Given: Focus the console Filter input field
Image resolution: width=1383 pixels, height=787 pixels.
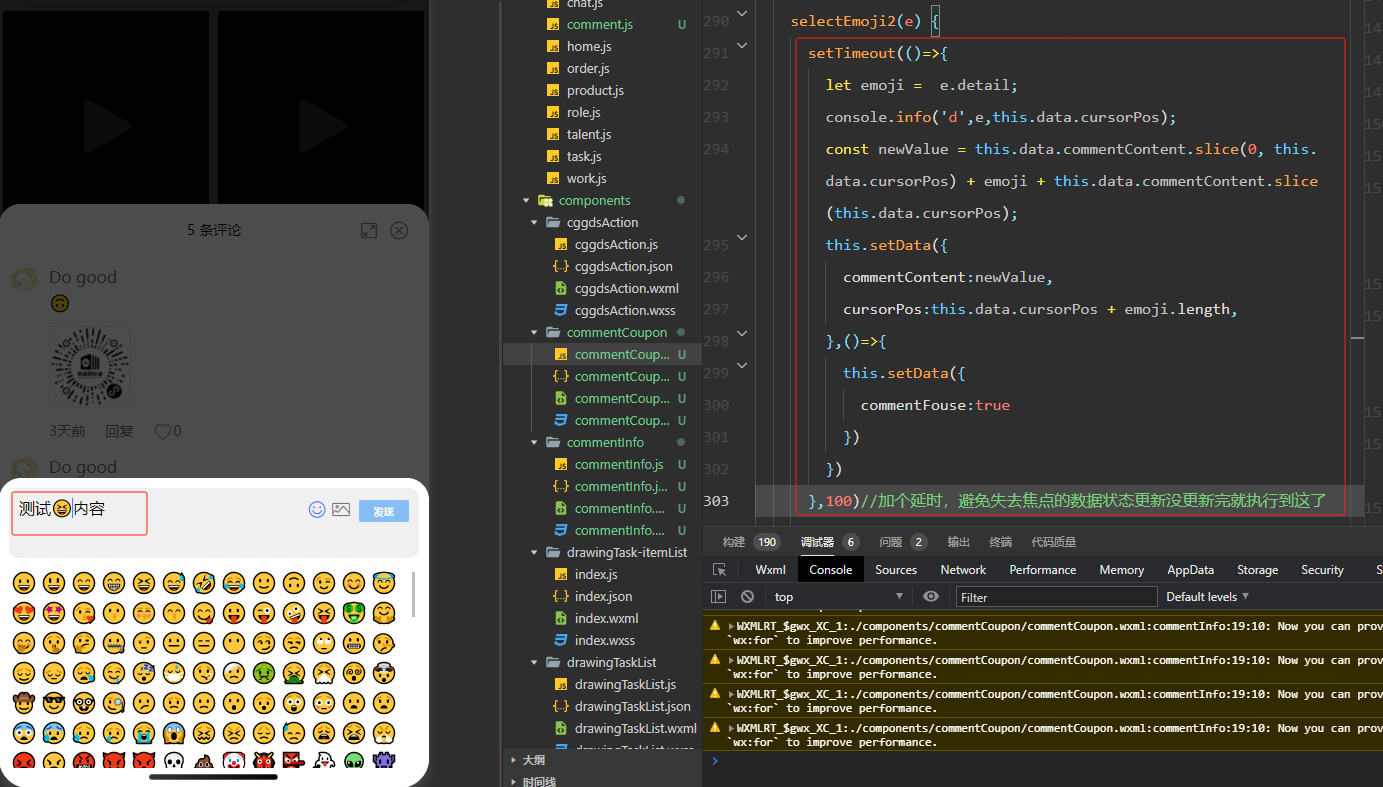Looking at the screenshot, I should tap(1056, 597).
